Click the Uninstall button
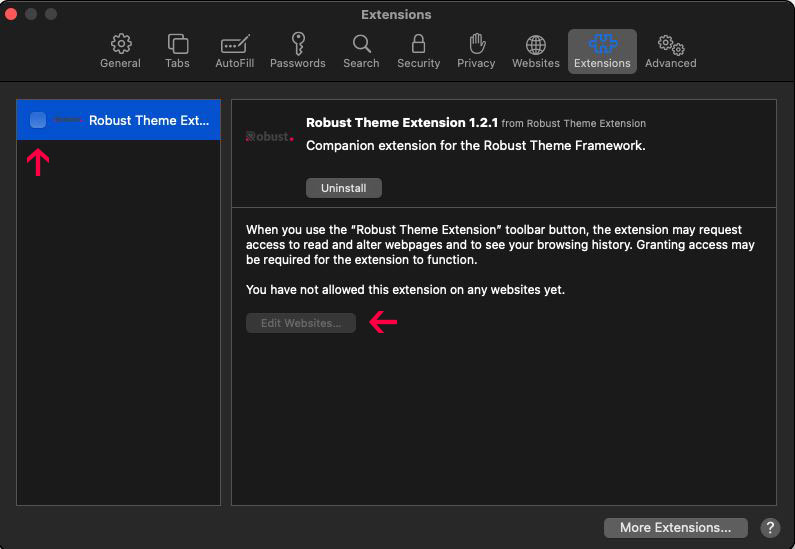 click(343, 188)
